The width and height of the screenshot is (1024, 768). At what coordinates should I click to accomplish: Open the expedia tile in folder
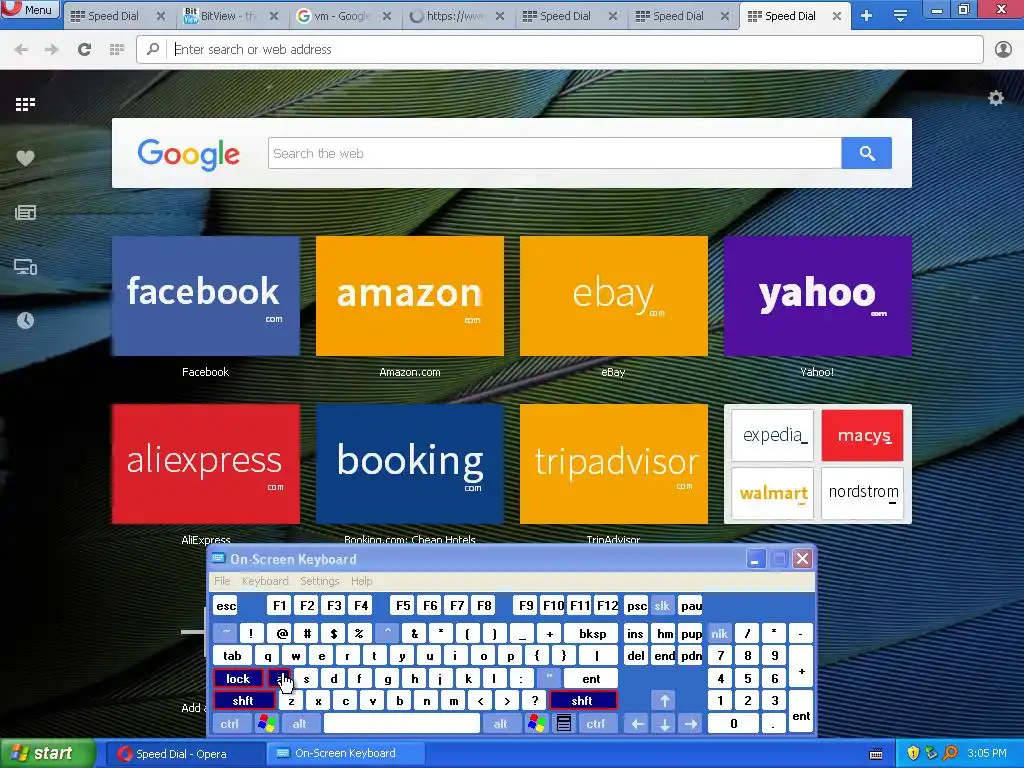tap(773, 436)
